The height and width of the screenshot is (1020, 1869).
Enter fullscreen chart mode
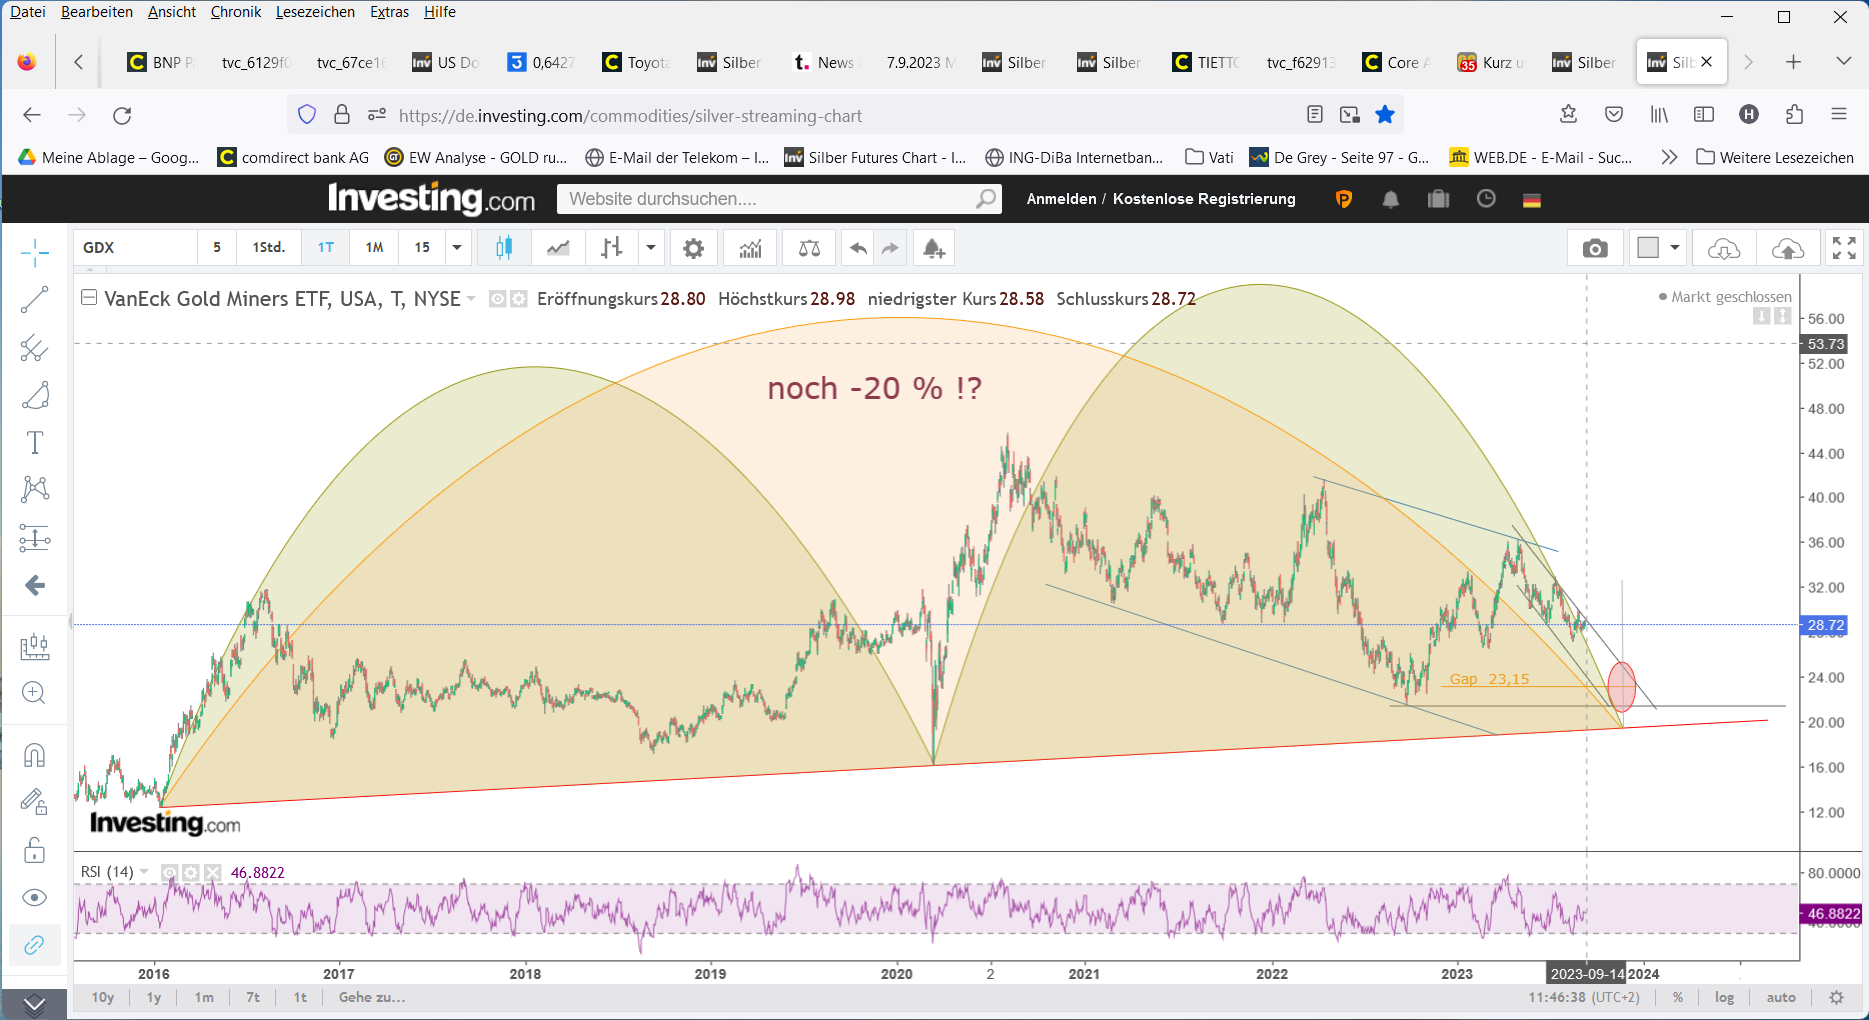click(1843, 248)
